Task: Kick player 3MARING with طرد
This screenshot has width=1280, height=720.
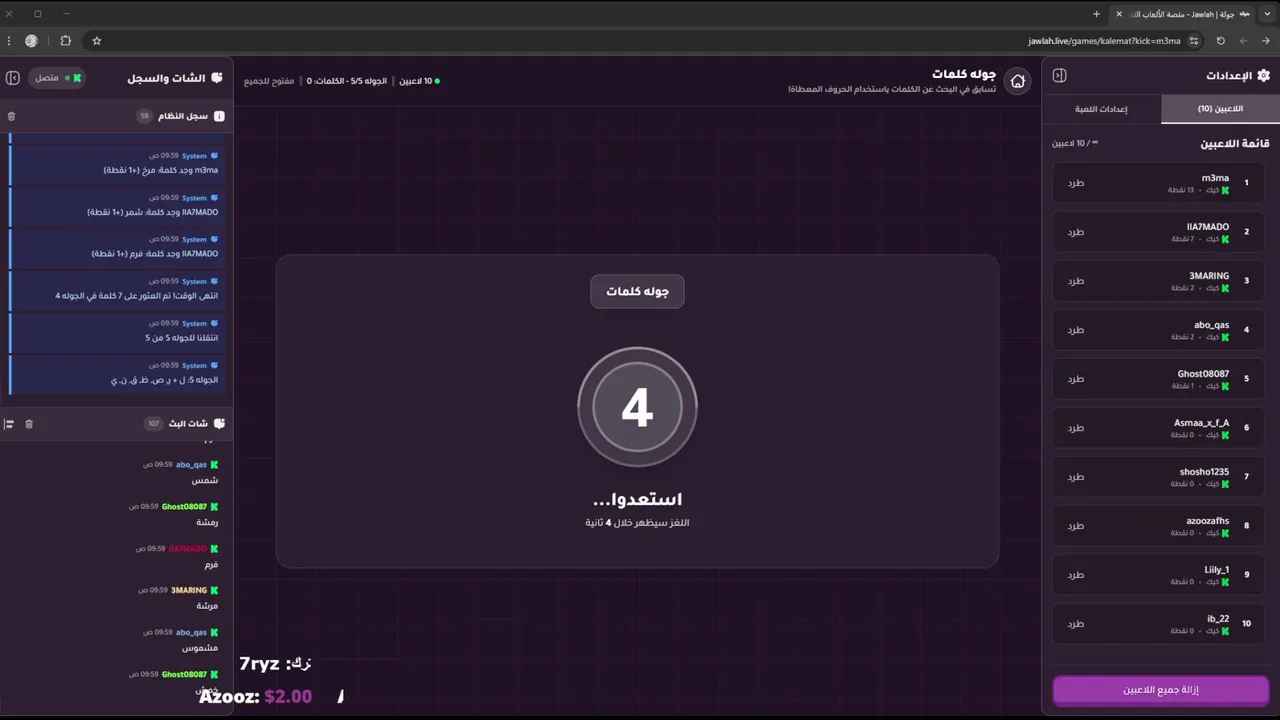Action: coord(1075,281)
